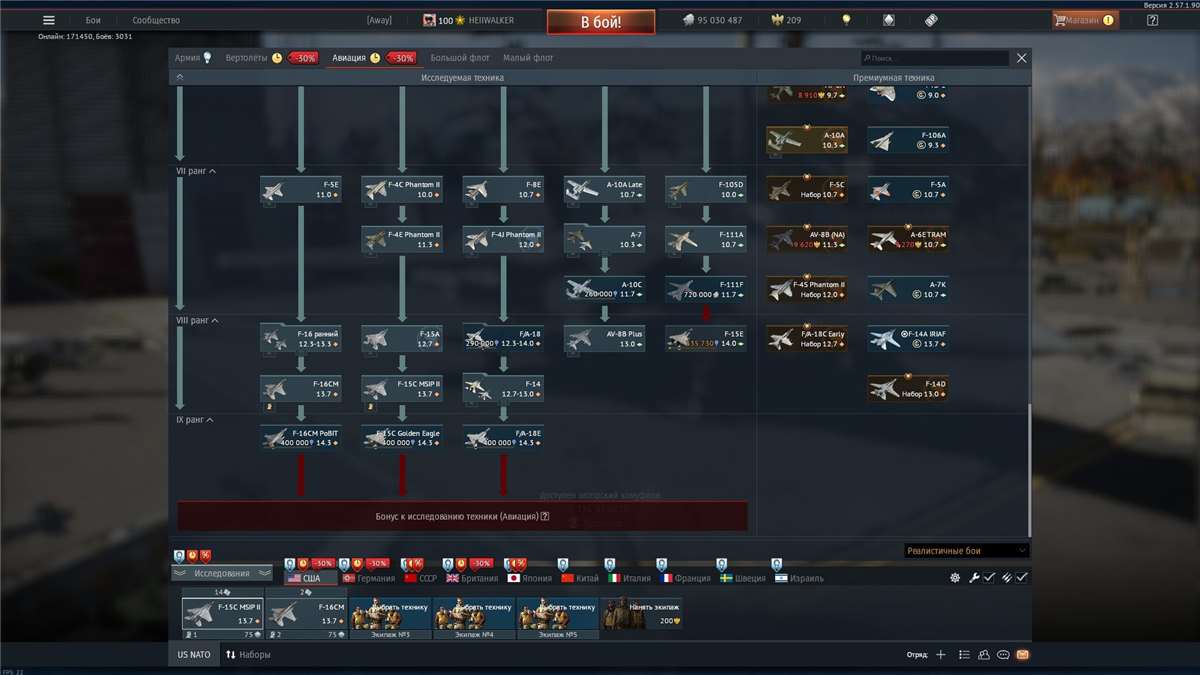The height and width of the screenshot is (675, 1200).
Task: Open the HEIIWALKER player profile avatar
Action: tap(429, 20)
